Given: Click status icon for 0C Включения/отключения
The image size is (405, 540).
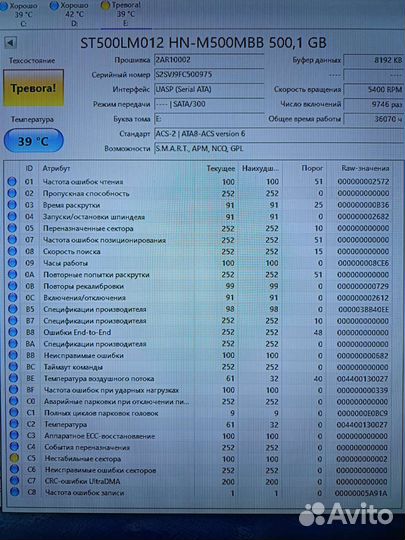Looking at the screenshot, I should [13, 298].
